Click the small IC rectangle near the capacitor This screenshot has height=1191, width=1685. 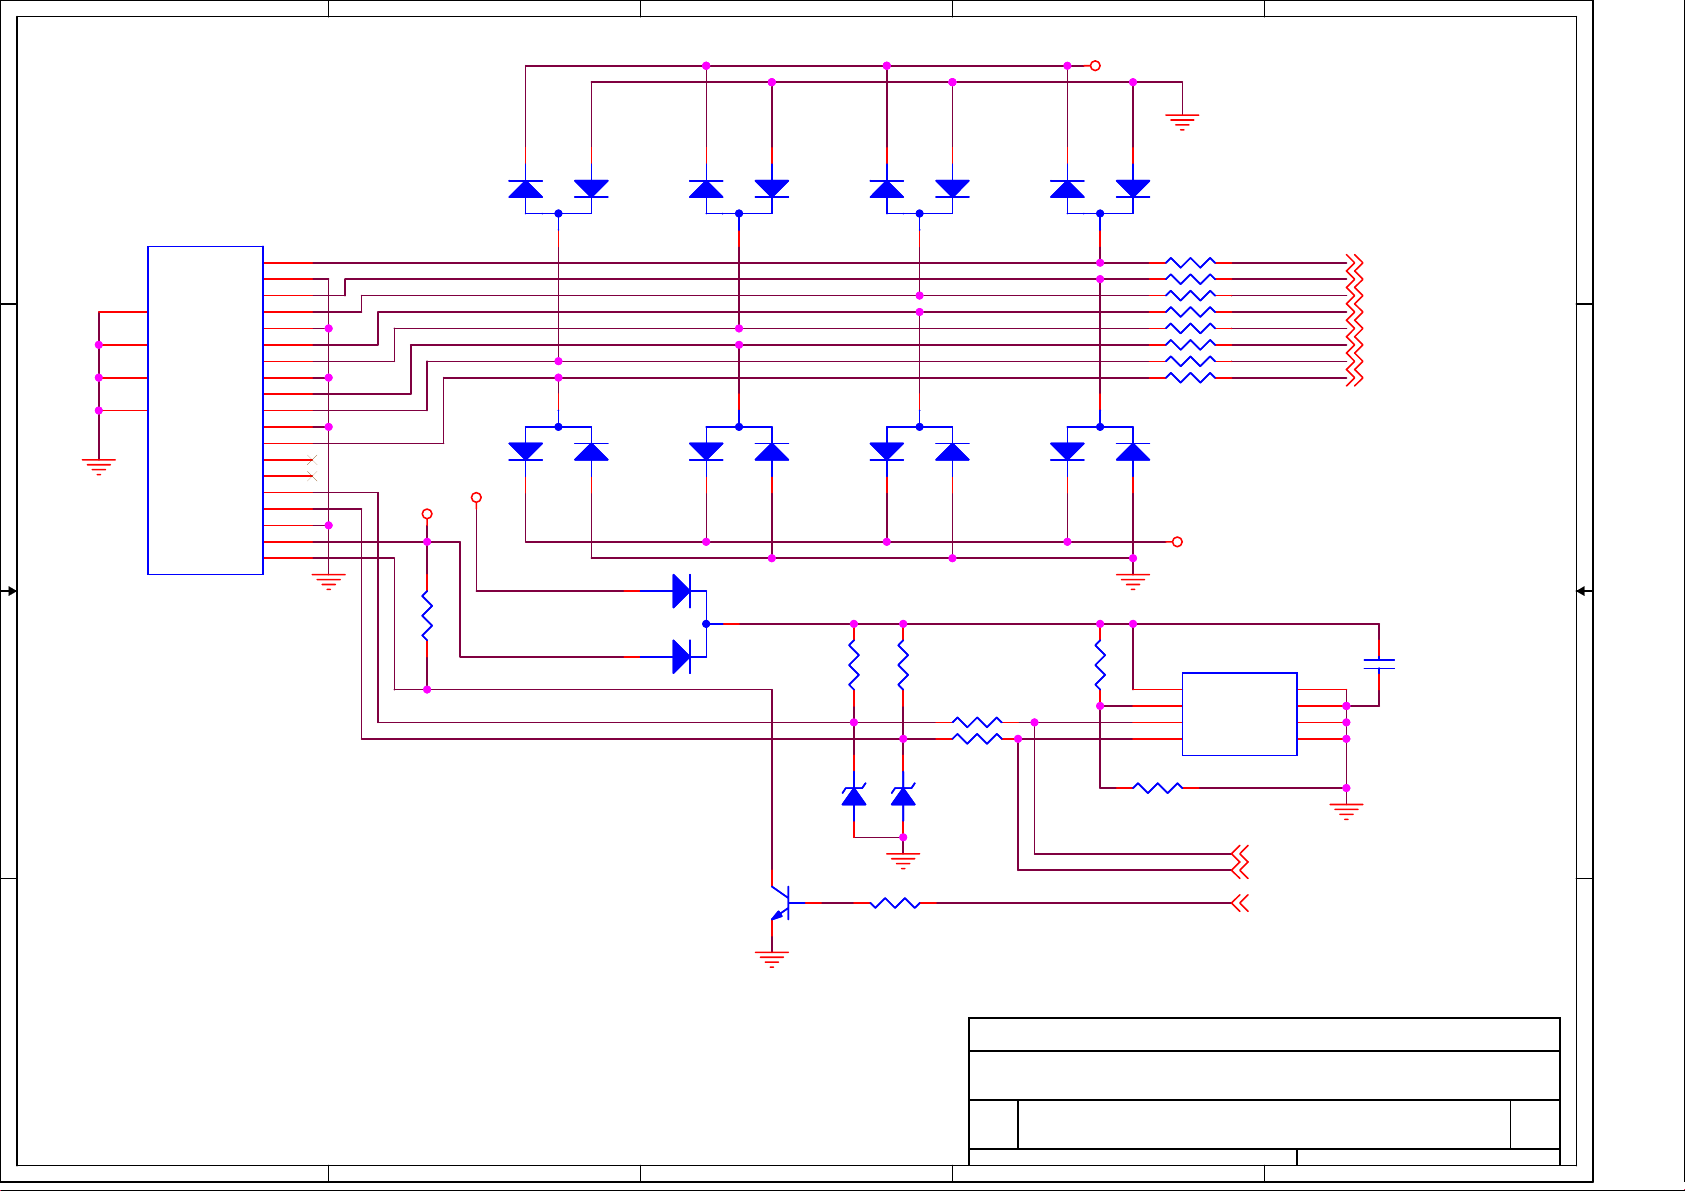(1240, 714)
